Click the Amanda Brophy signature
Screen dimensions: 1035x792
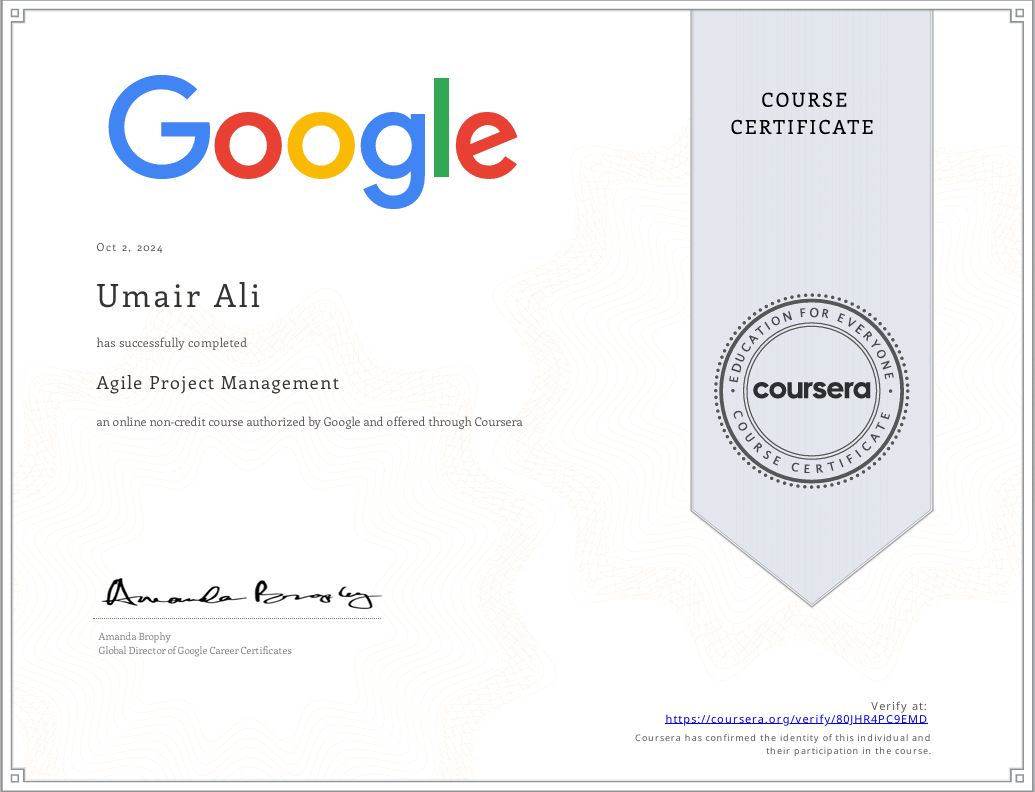click(x=242, y=593)
